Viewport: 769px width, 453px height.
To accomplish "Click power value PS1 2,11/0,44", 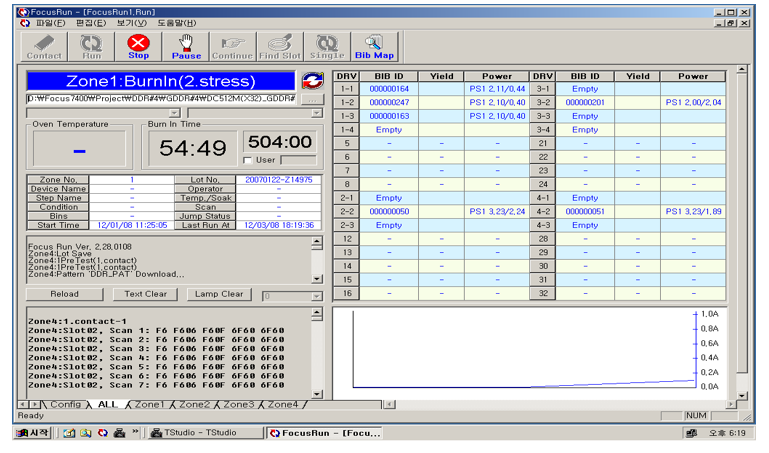I will coord(497,89).
